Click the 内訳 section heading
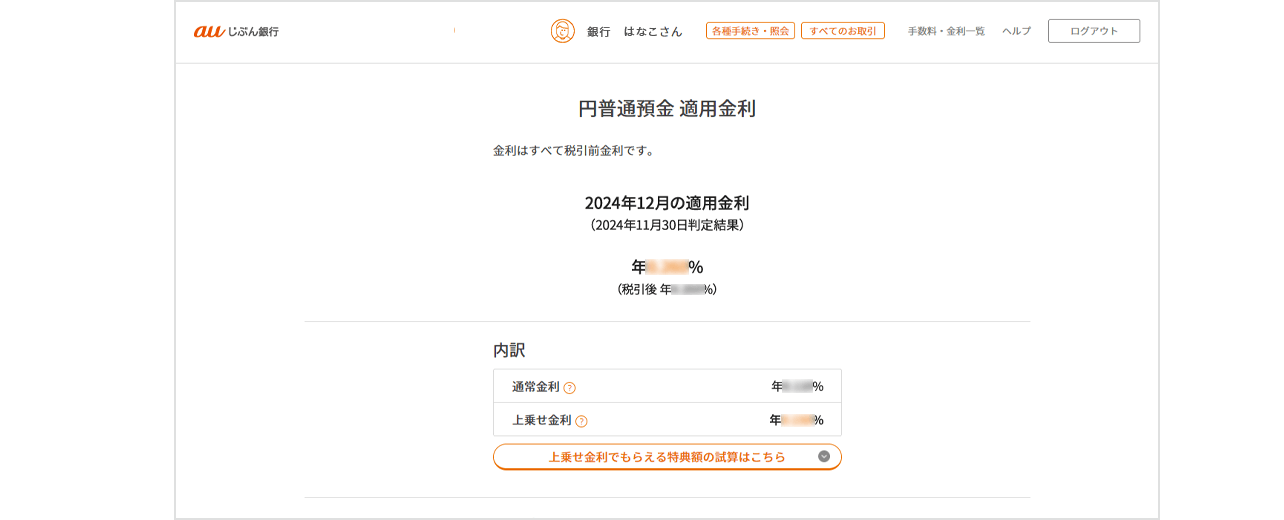 click(x=509, y=350)
